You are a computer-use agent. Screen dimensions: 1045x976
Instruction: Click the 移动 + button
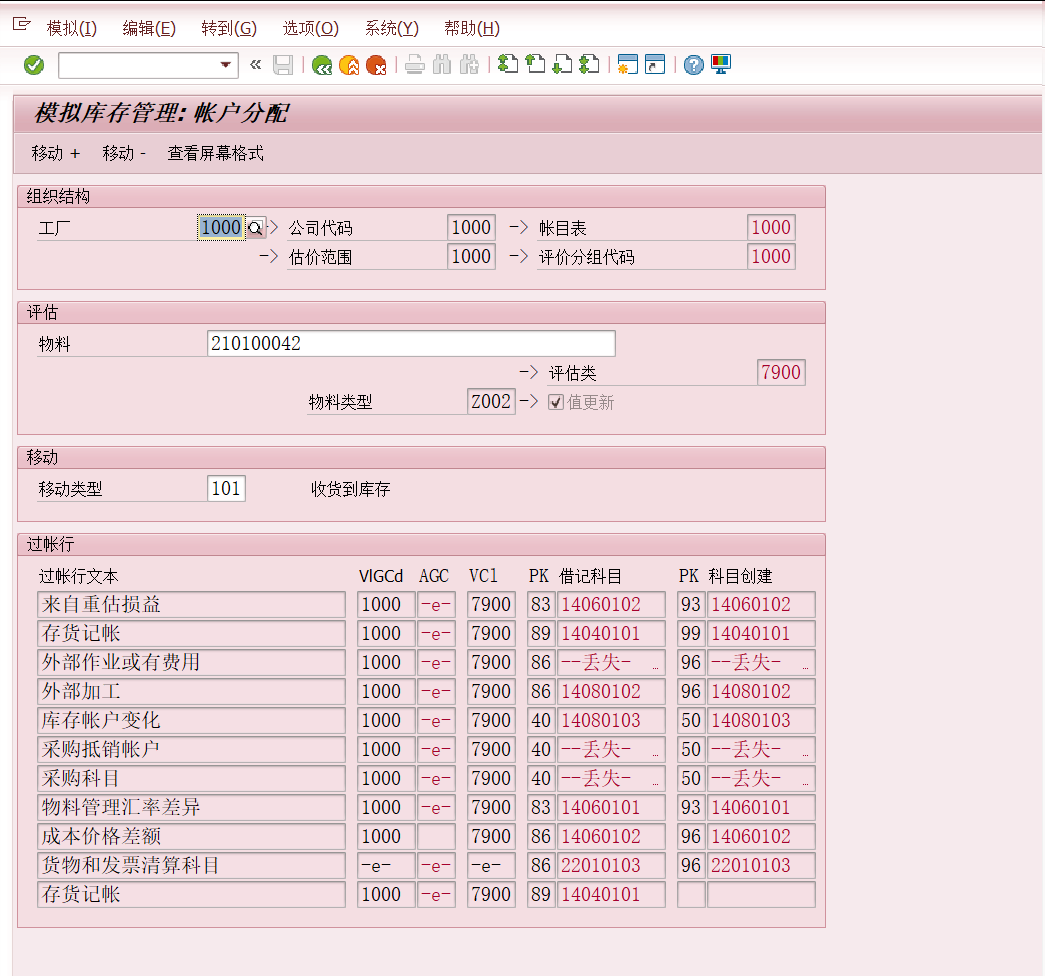coord(55,153)
